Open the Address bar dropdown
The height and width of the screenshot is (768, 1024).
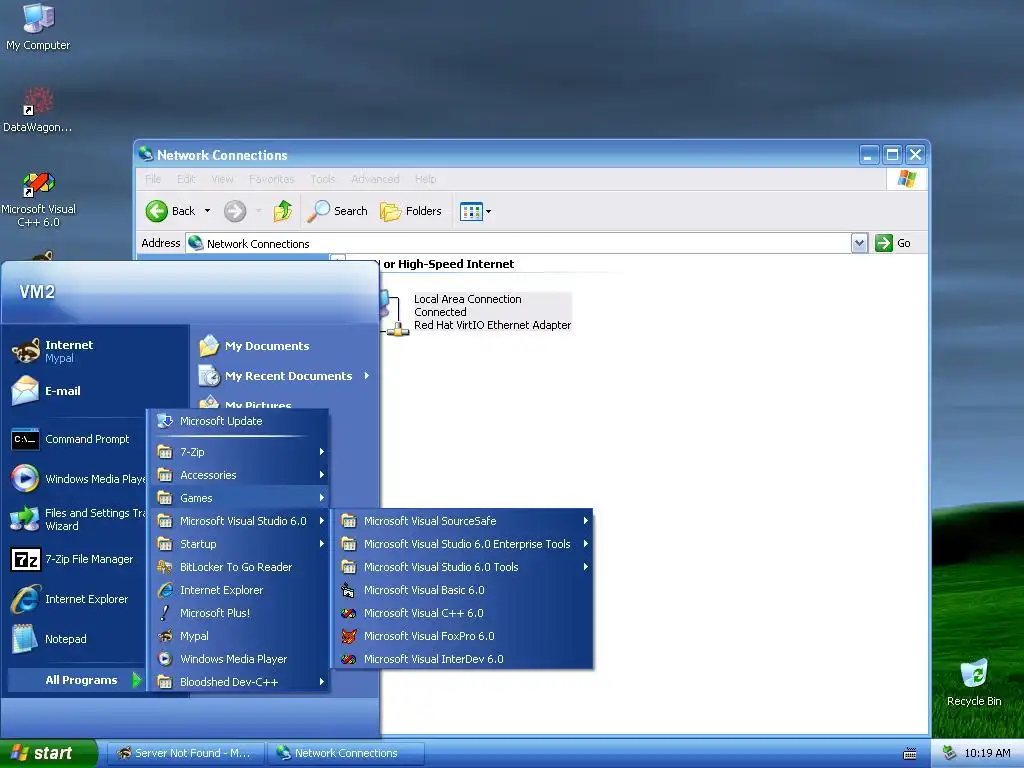point(859,244)
